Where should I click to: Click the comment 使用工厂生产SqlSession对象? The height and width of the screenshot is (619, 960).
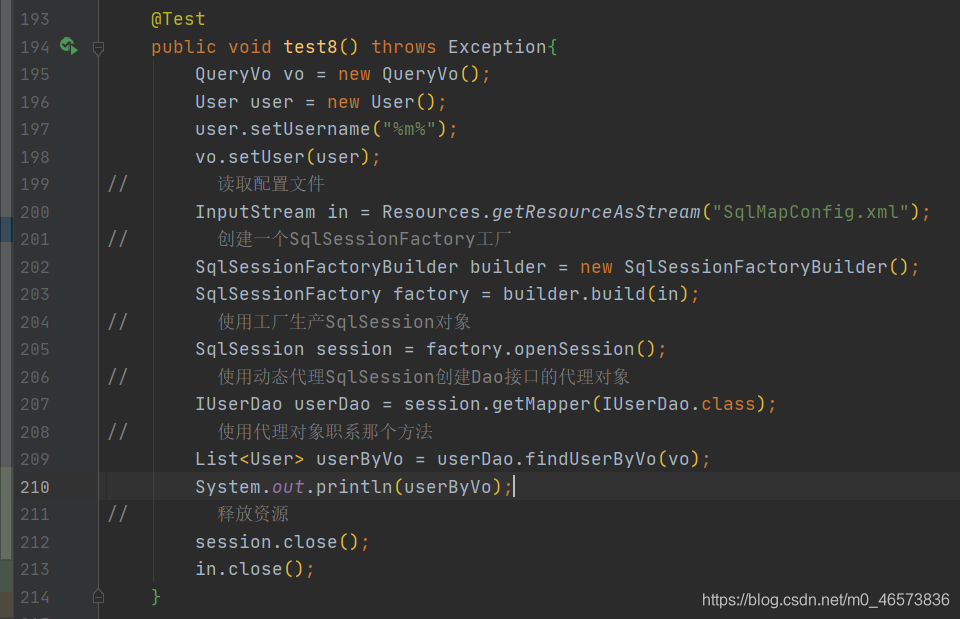[344, 321]
